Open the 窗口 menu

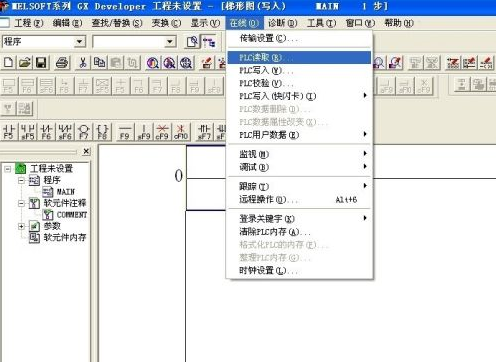(x=360, y=23)
